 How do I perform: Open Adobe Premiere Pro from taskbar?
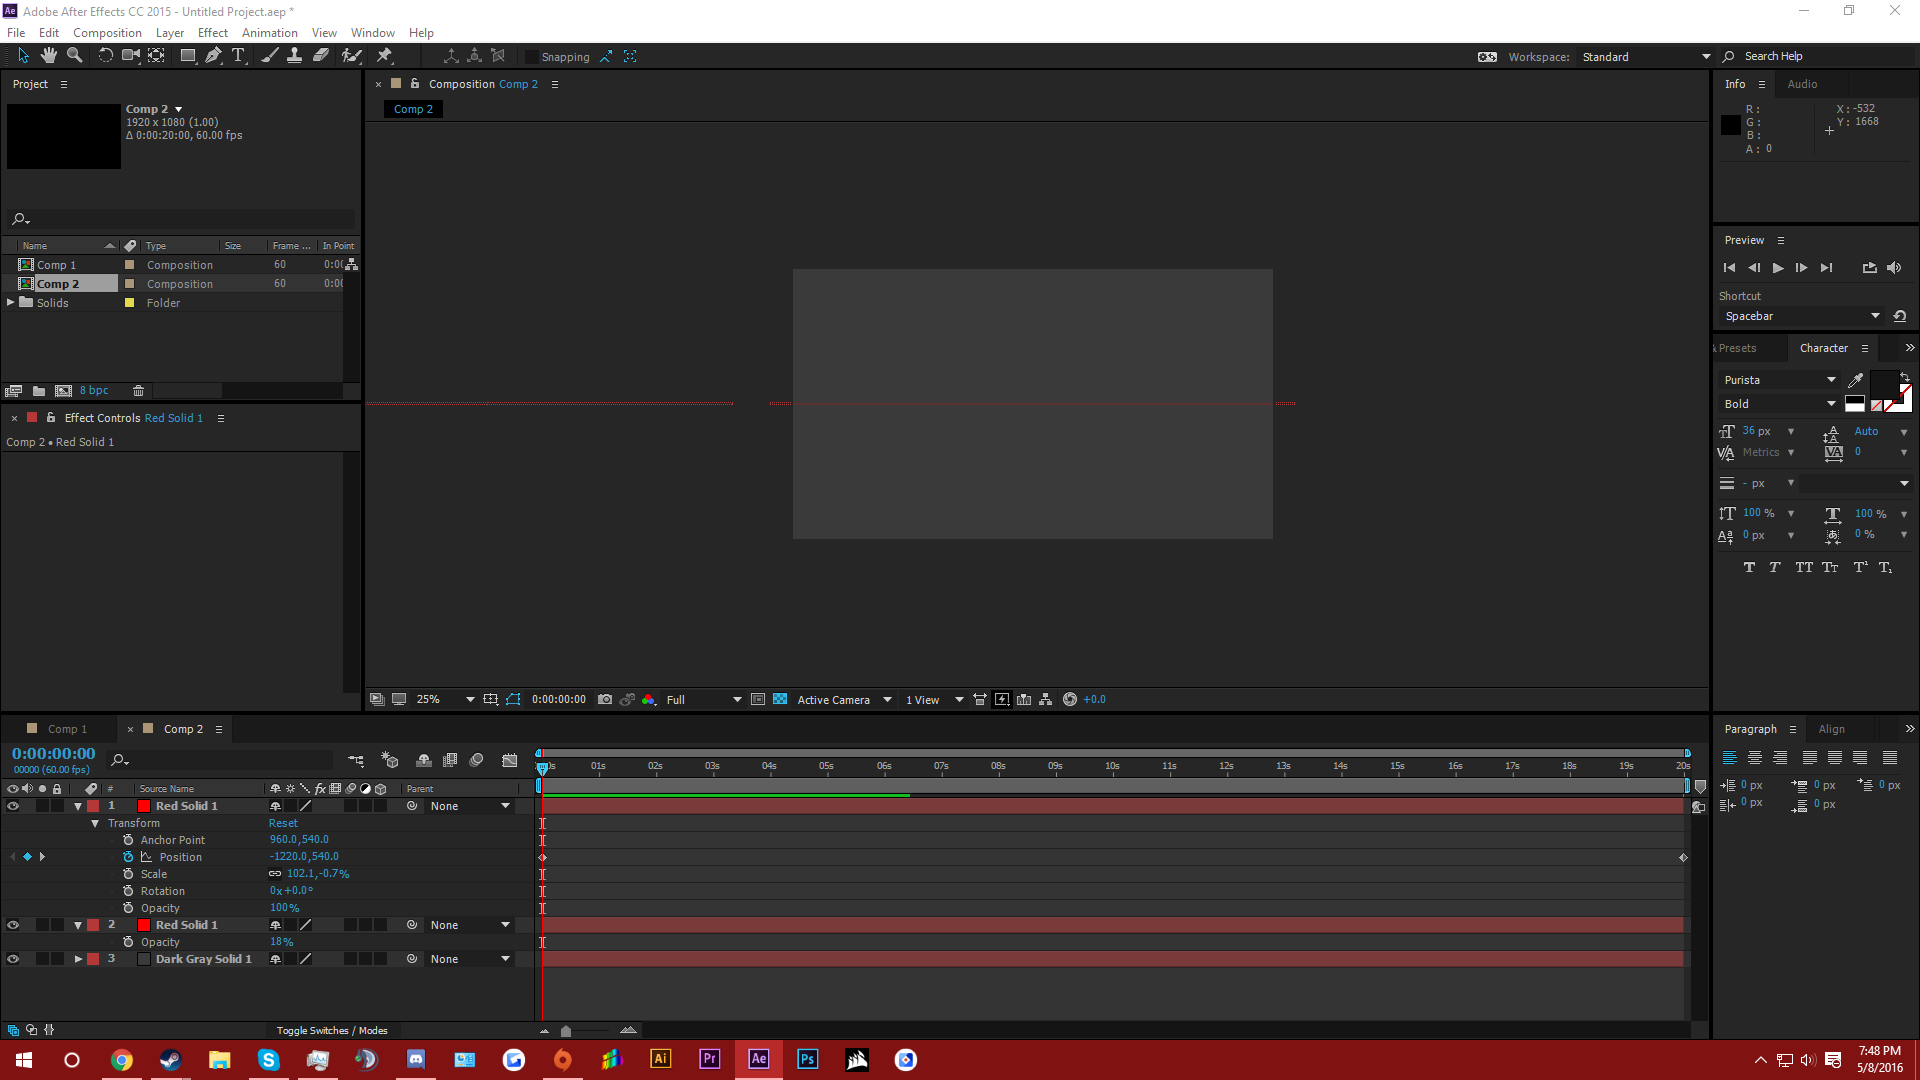pos(710,1059)
